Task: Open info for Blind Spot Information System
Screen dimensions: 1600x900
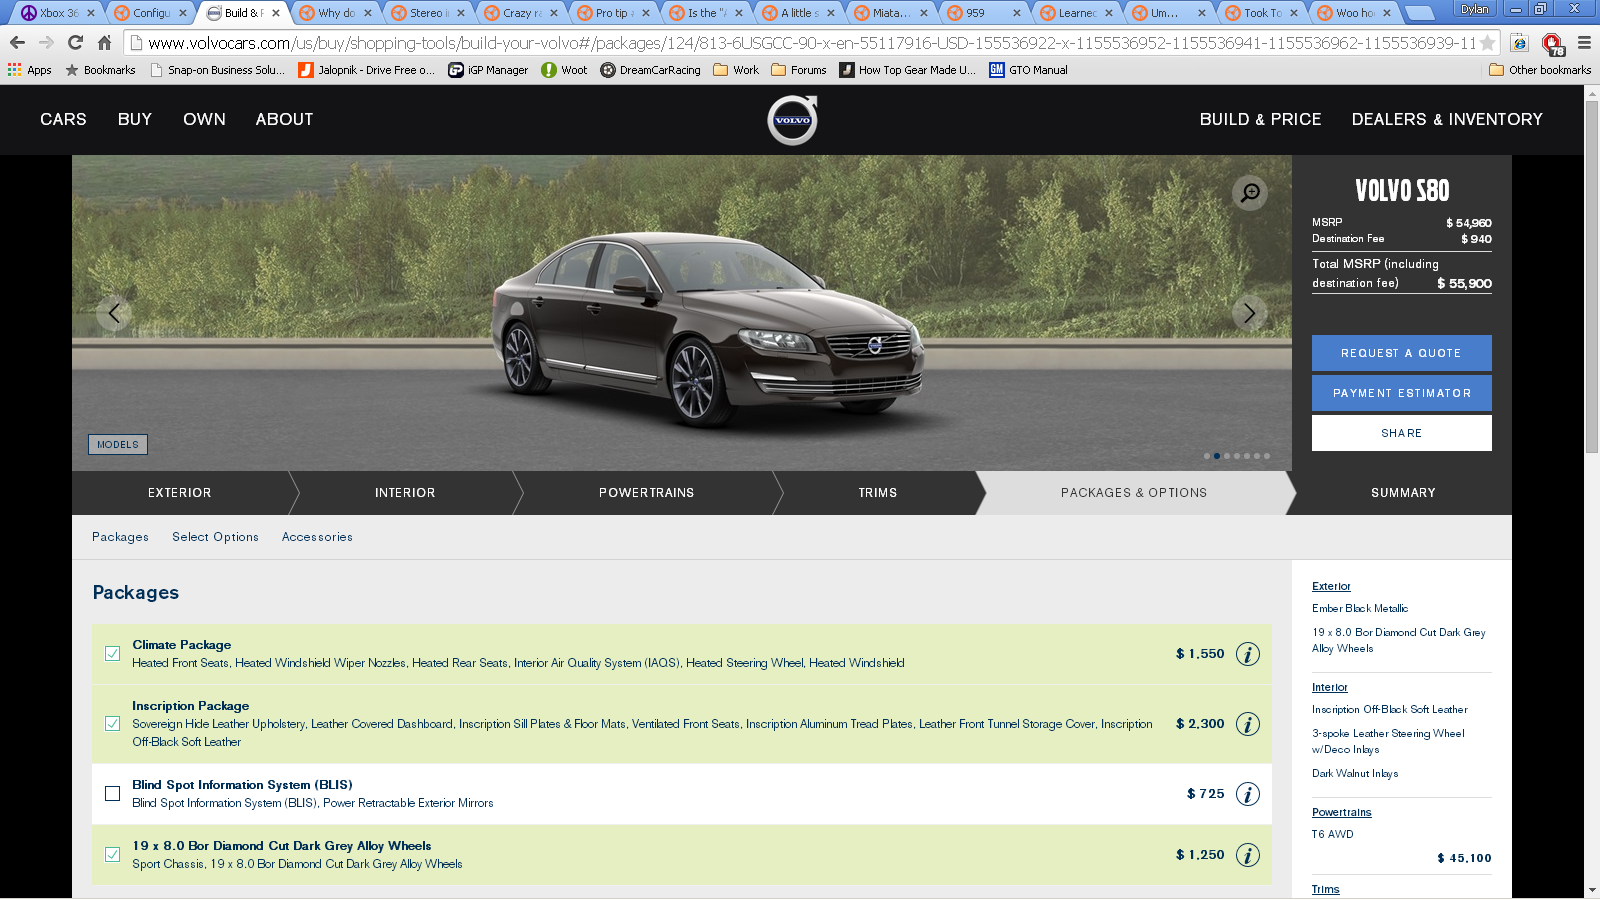Action: click(1247, 794)
